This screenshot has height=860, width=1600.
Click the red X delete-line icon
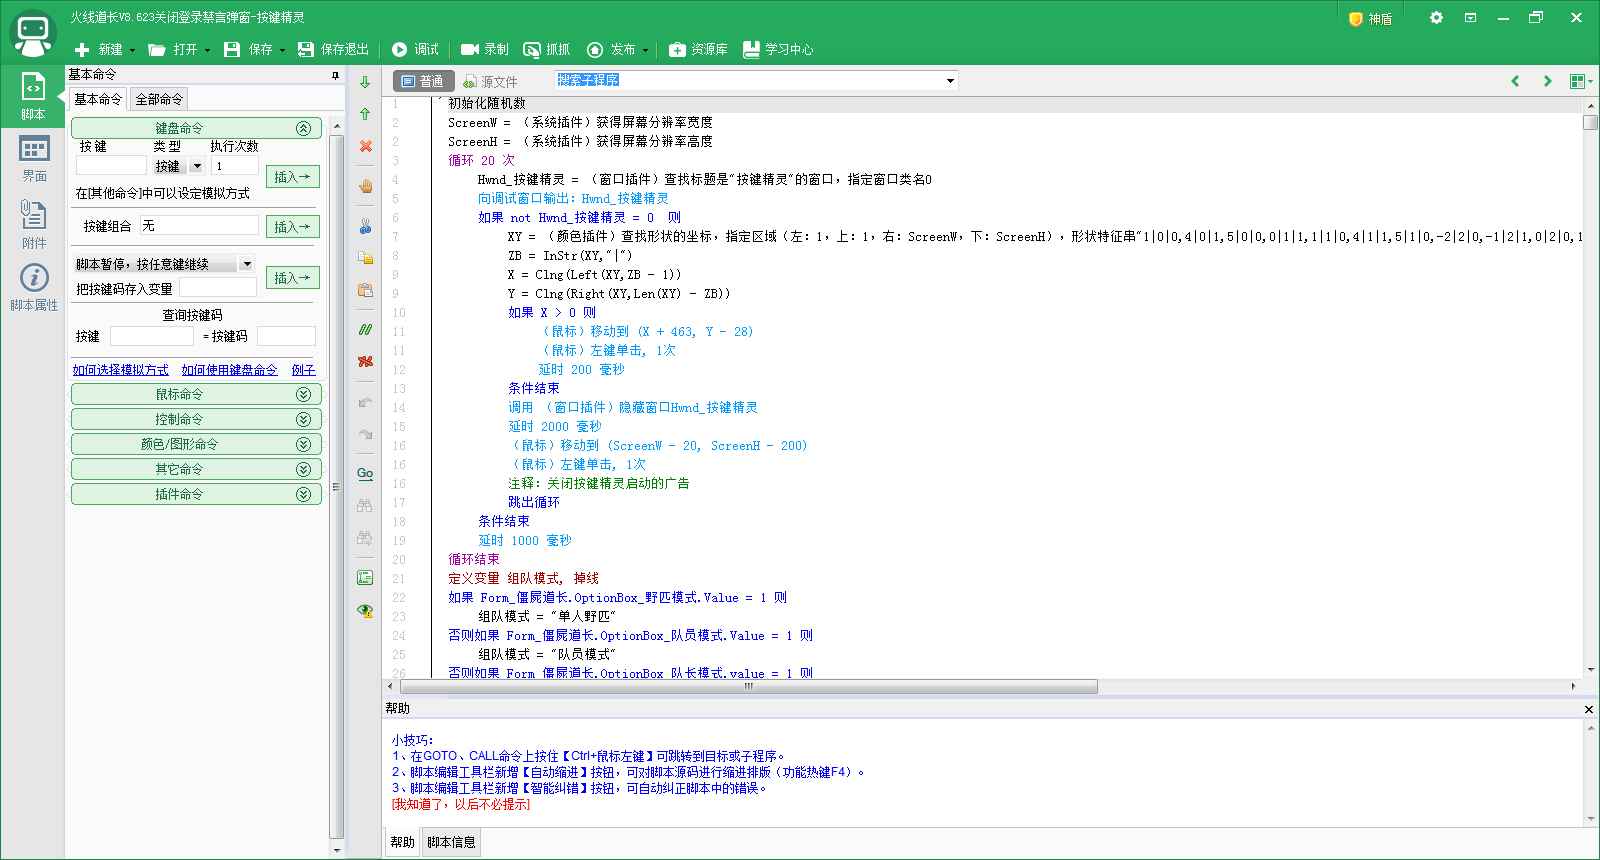[x=365, y=146]
